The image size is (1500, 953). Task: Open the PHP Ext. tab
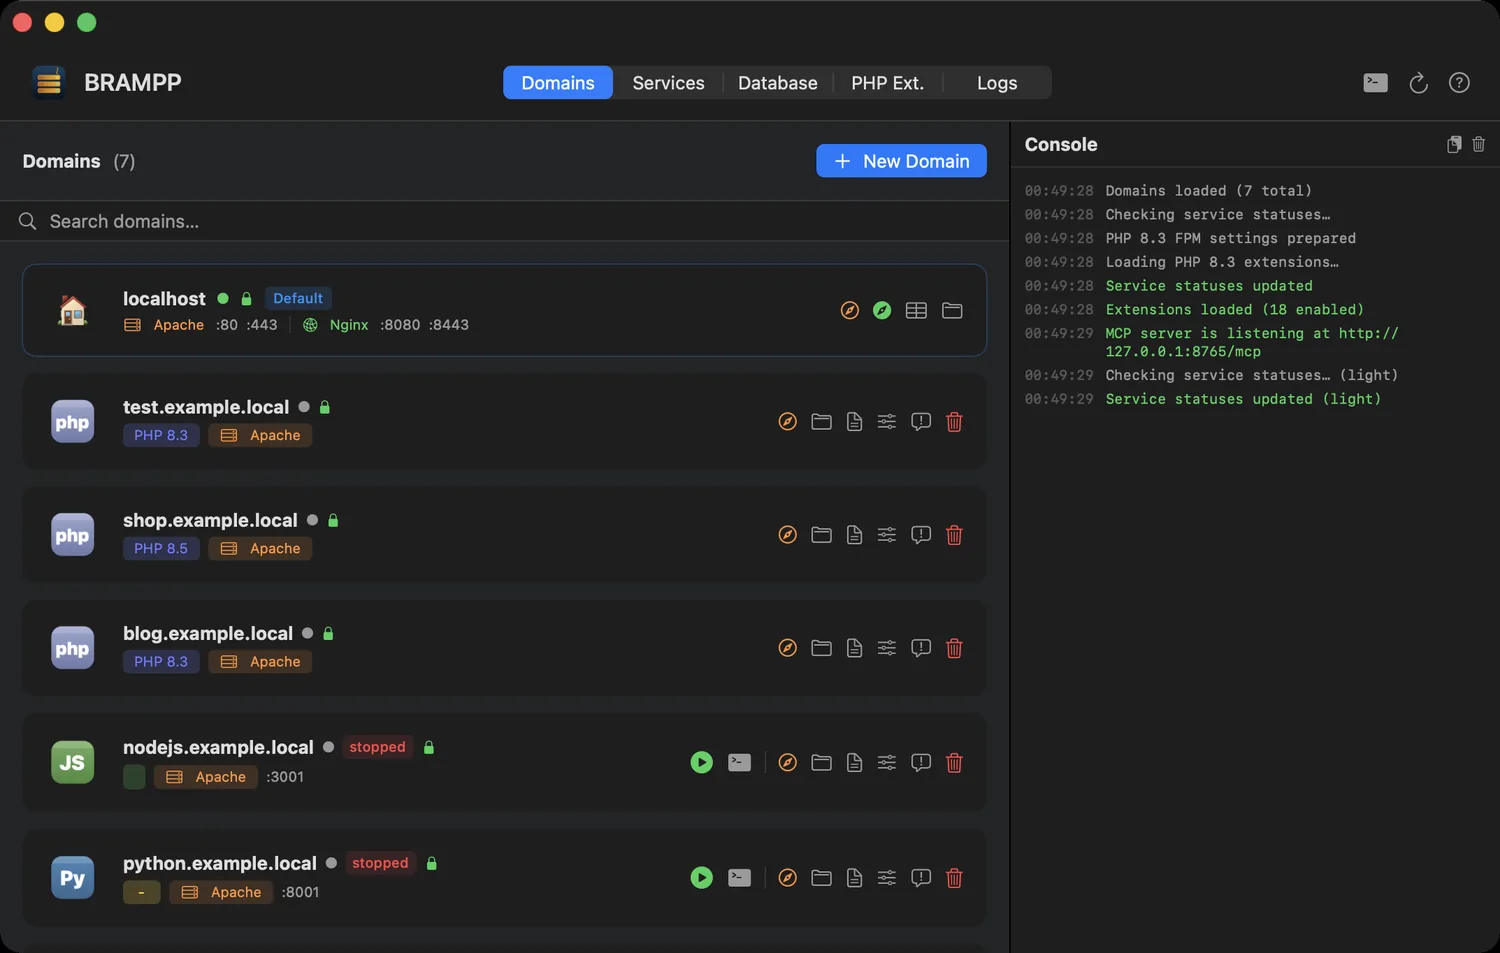click(888, 83)
